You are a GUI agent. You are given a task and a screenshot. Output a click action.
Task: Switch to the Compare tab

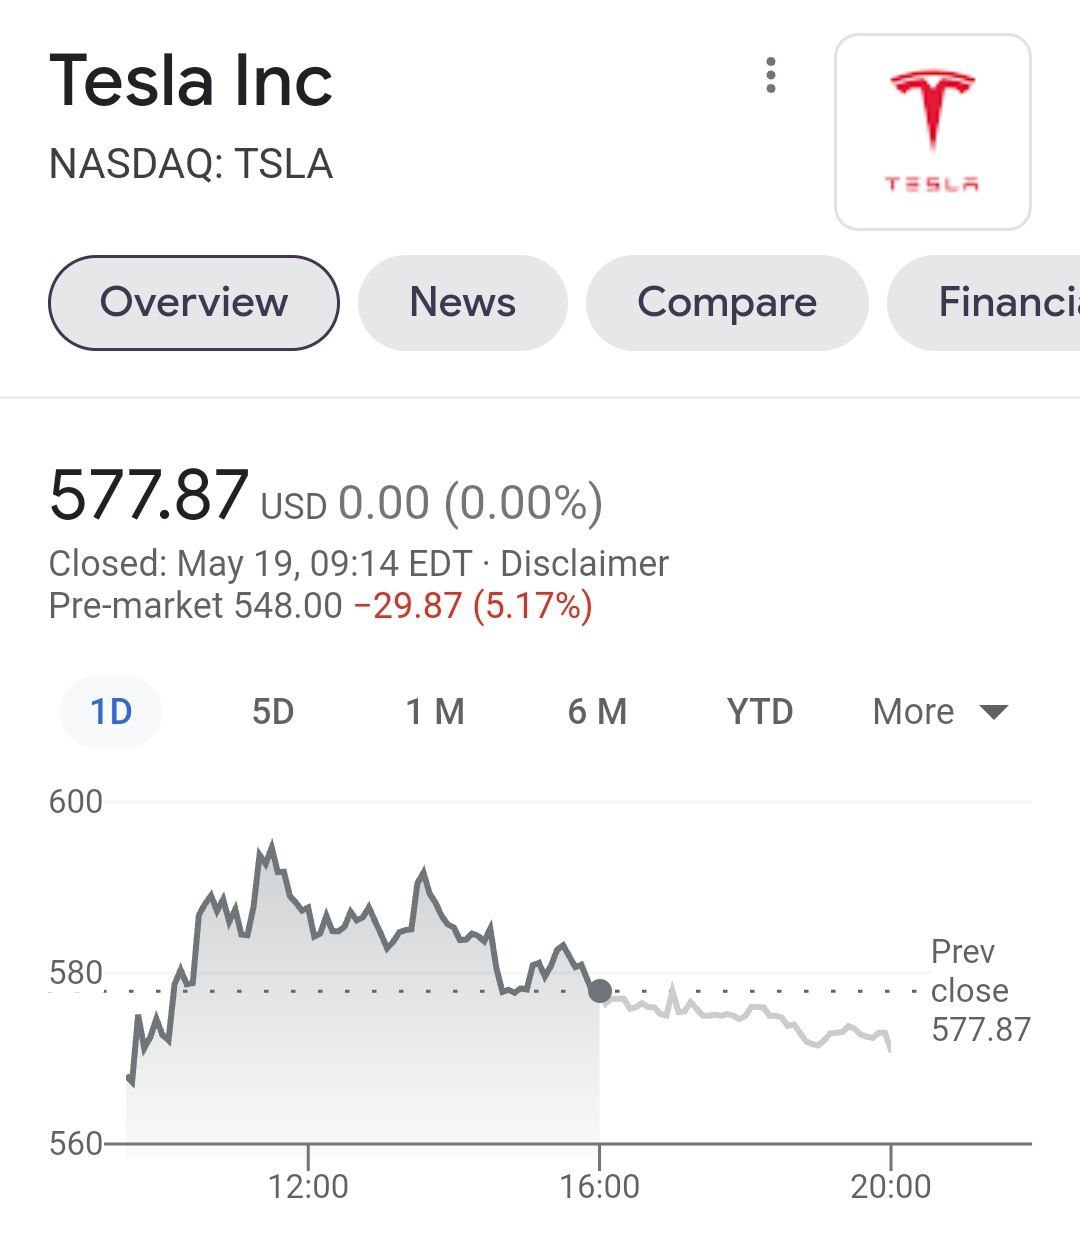(x=728, y=302)
